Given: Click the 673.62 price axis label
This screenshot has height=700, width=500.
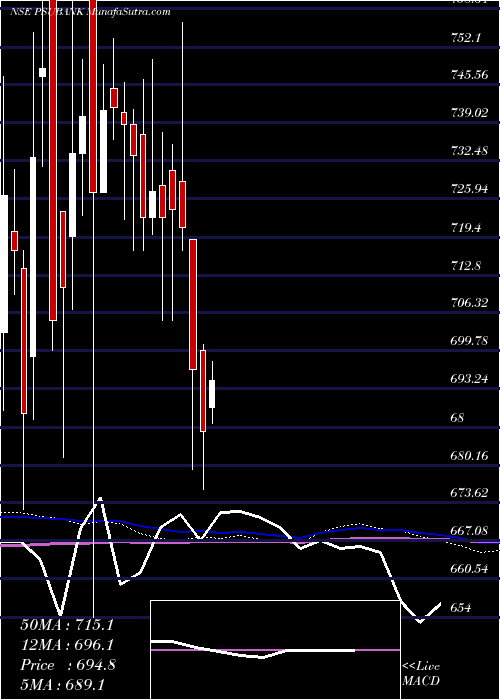Looking at the screenshot, I should [x=469, y=493].
